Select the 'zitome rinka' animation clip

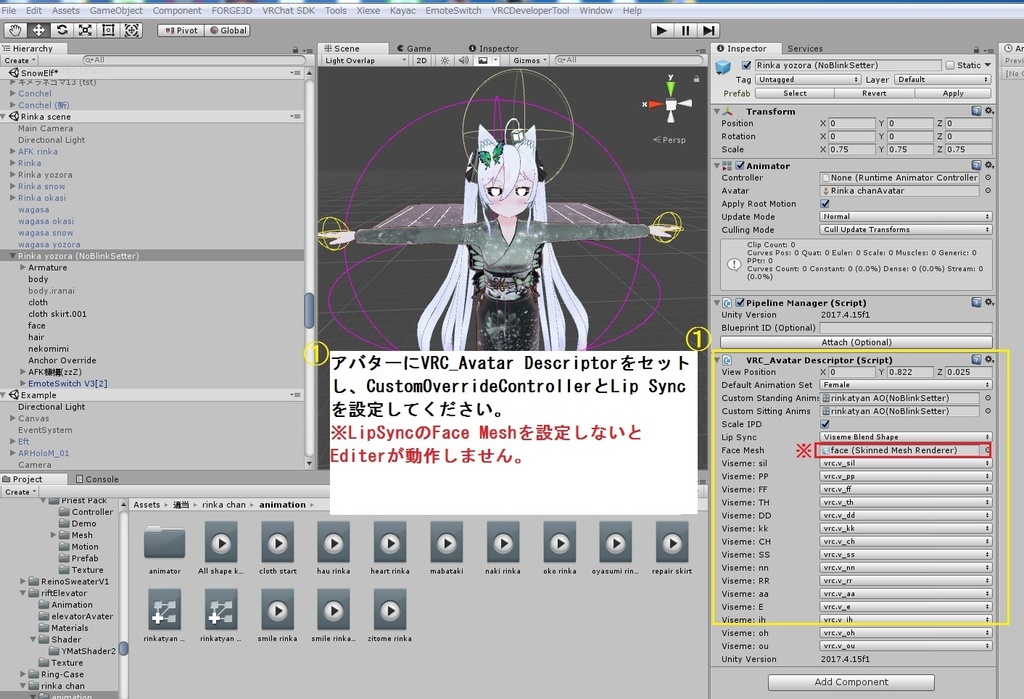click(390, 615)
